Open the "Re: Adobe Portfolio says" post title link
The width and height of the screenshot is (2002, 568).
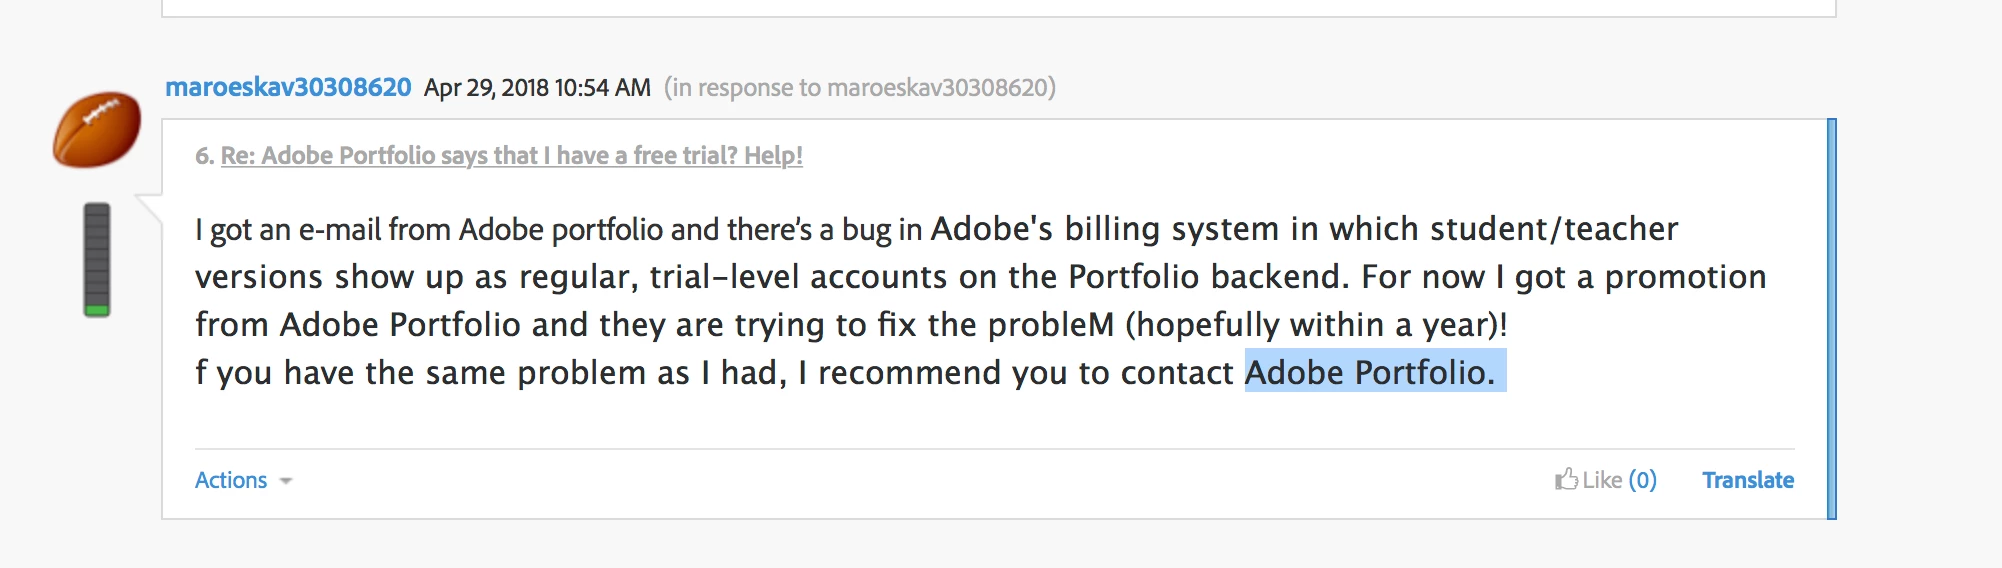click(511, 156)
